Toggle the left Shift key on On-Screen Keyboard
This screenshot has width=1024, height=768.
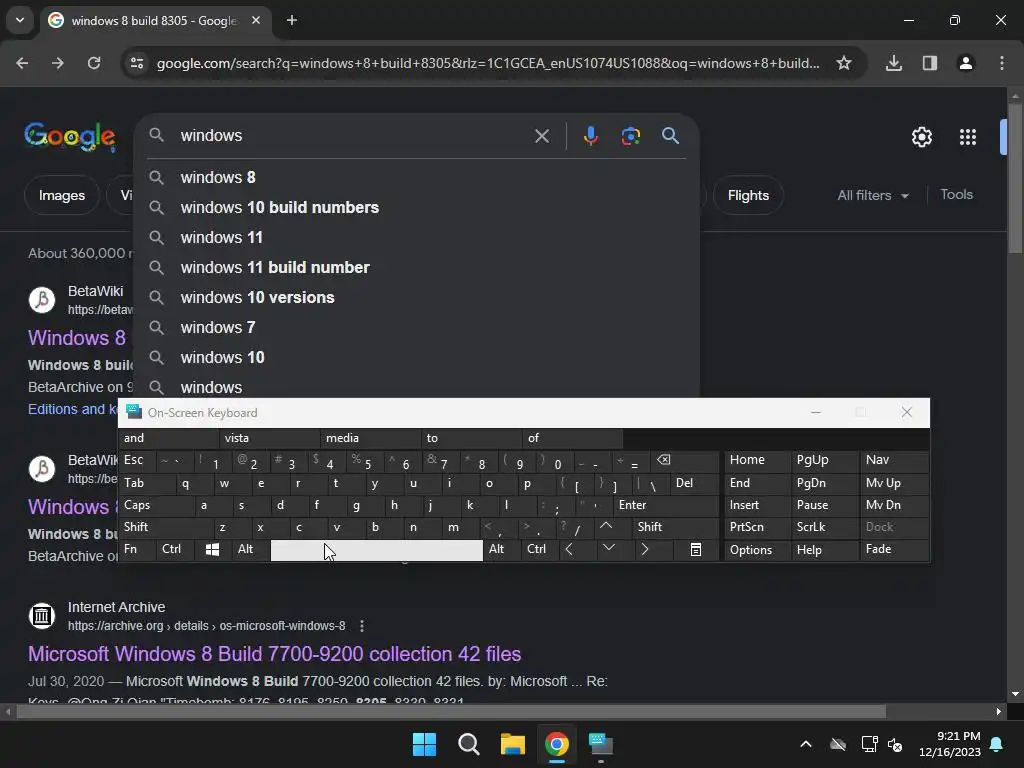click(166, 527)
